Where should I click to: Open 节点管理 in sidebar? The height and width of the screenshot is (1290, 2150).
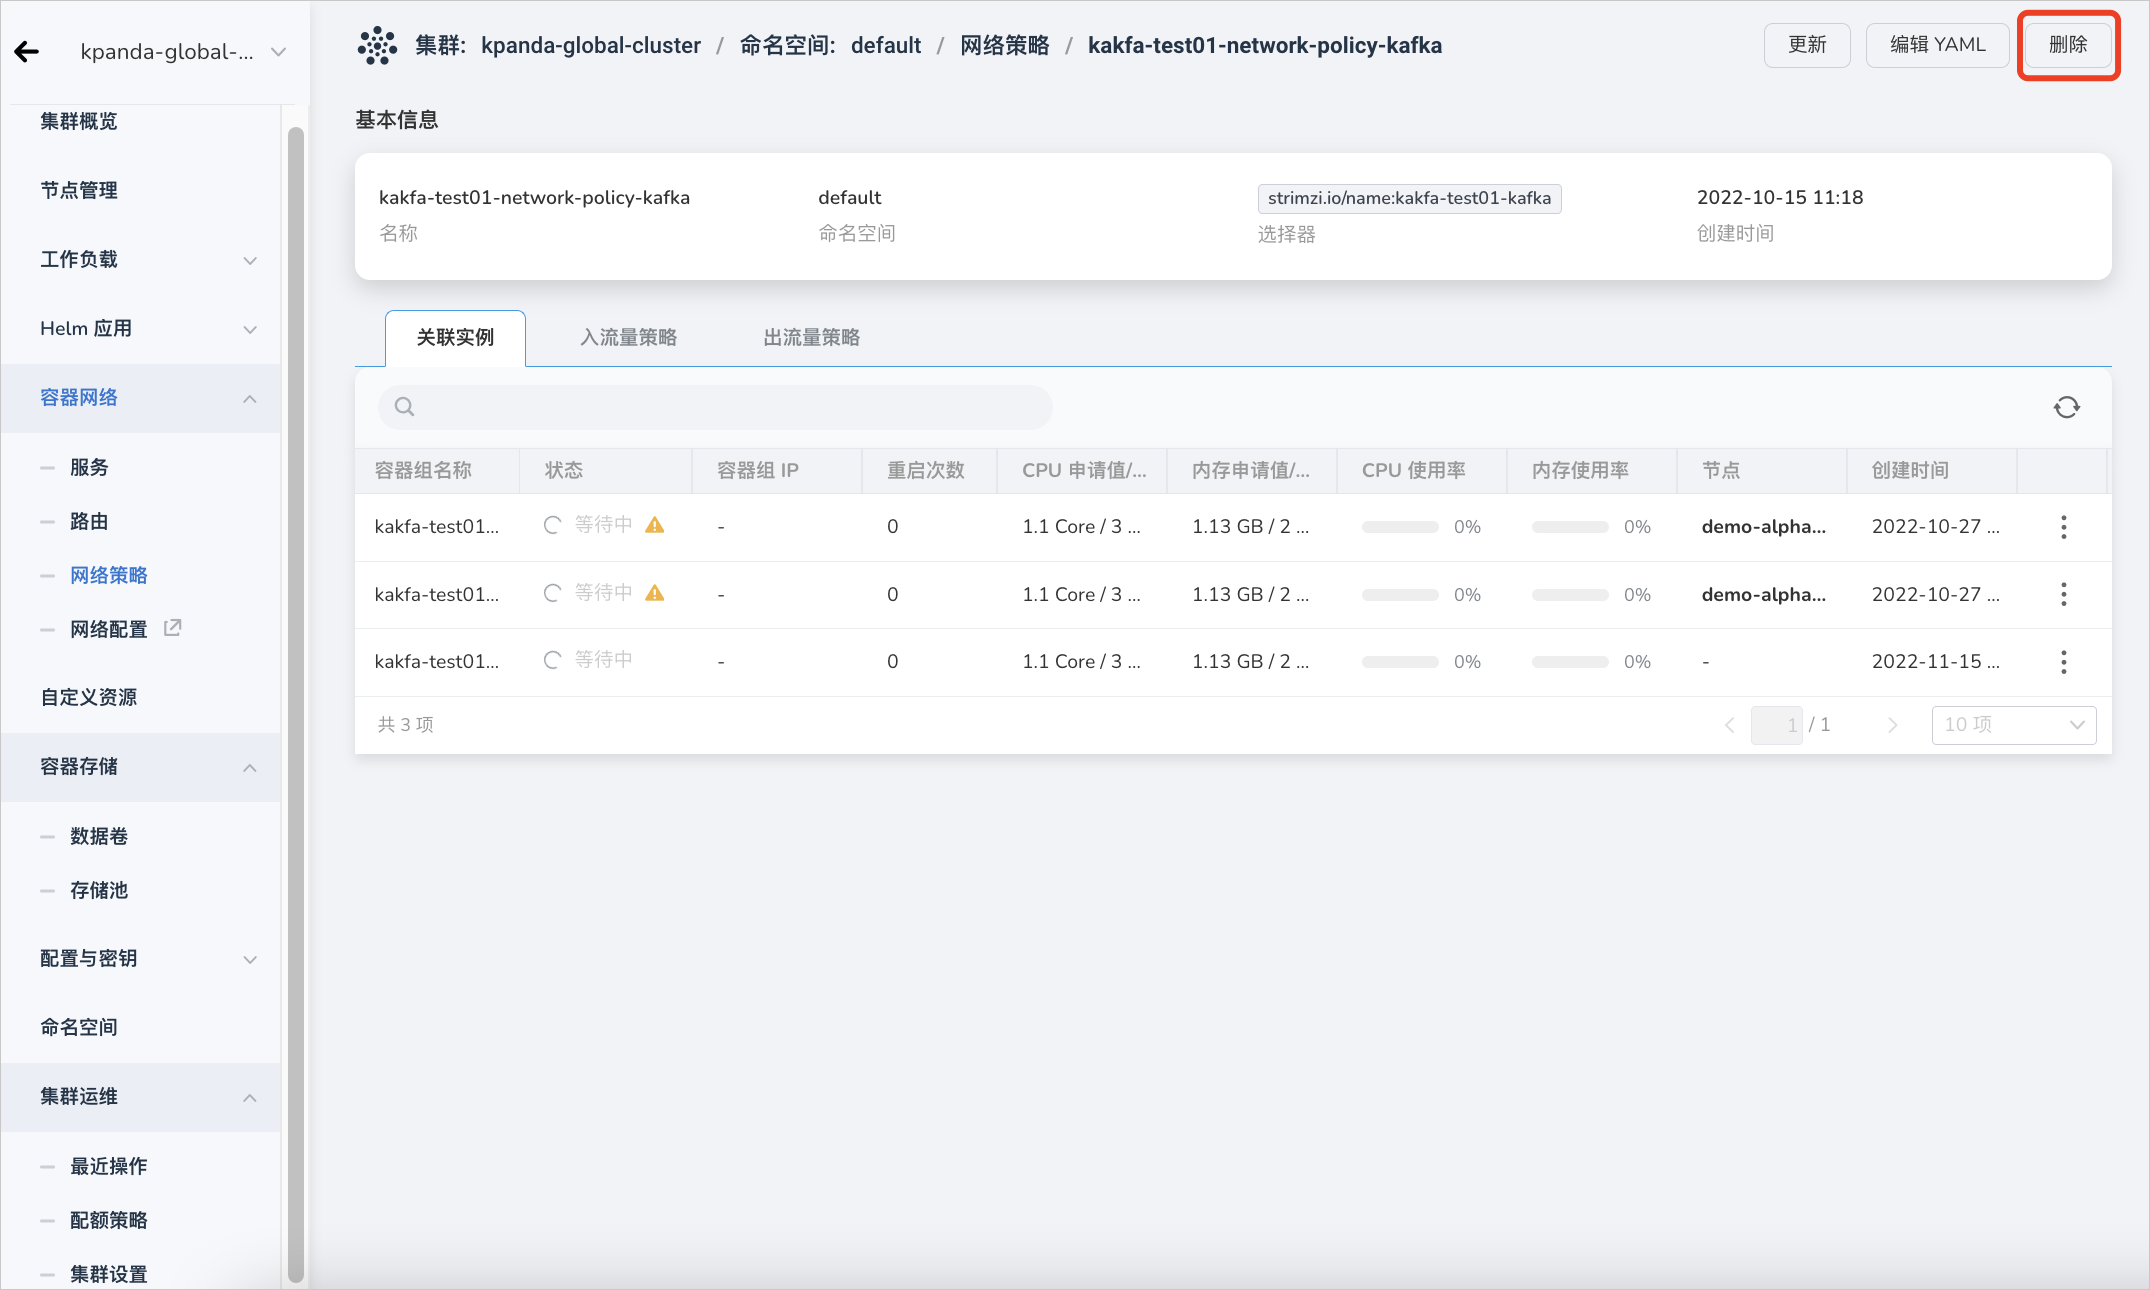tap(79, 190)
